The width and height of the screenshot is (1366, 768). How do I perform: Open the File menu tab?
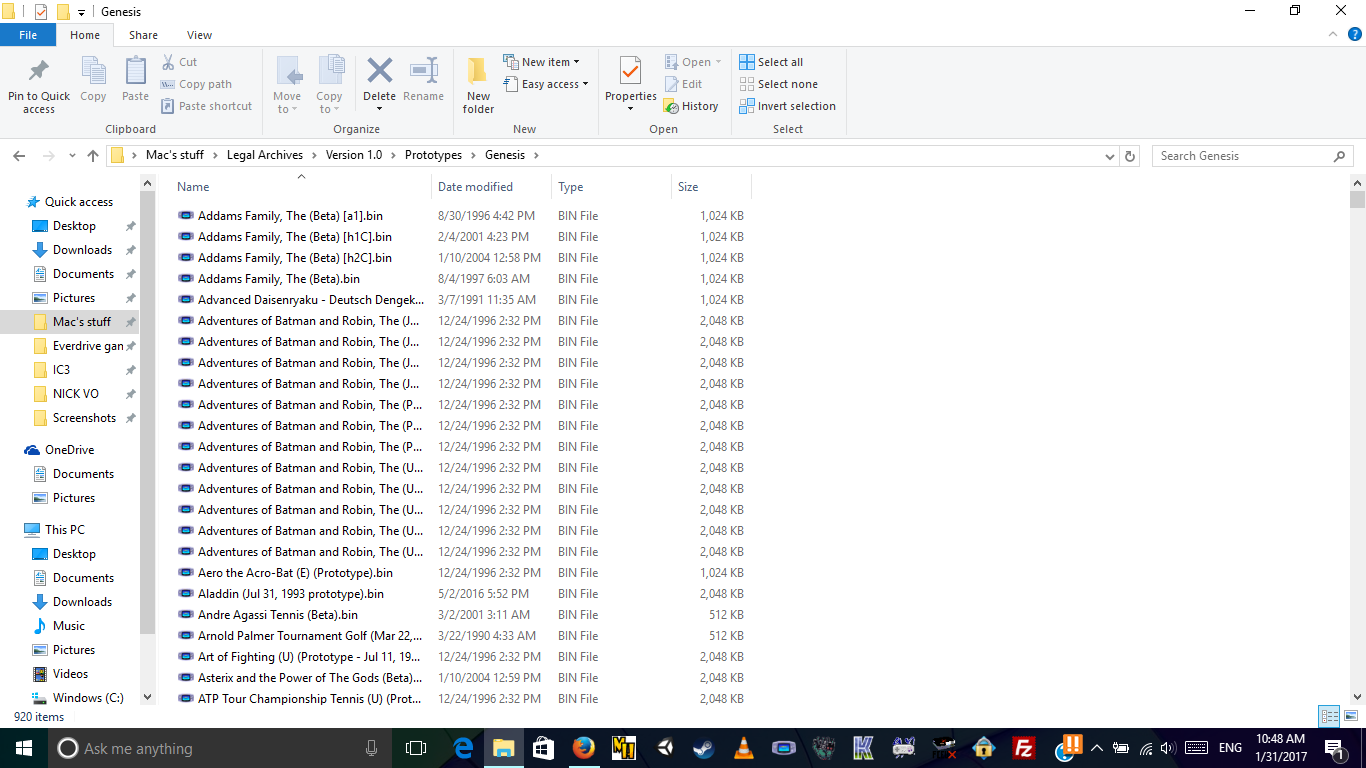point(28,35)
